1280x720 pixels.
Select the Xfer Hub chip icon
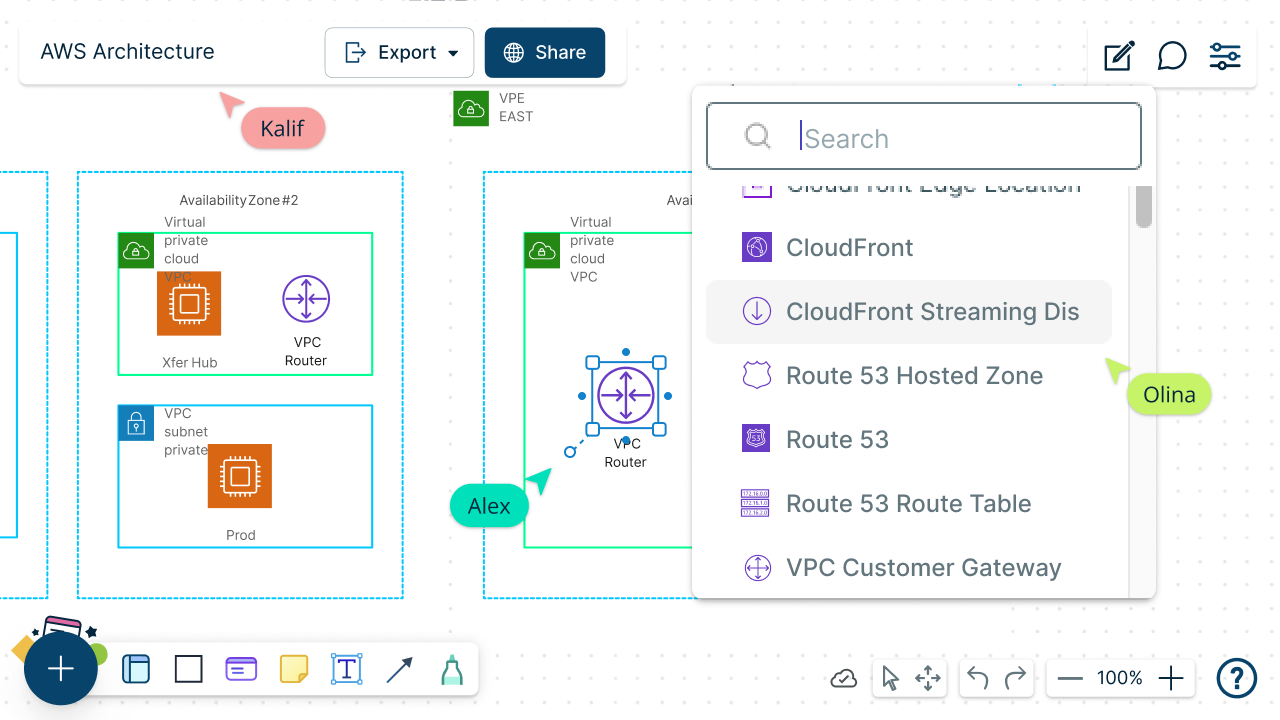click(x=189, y=303)
